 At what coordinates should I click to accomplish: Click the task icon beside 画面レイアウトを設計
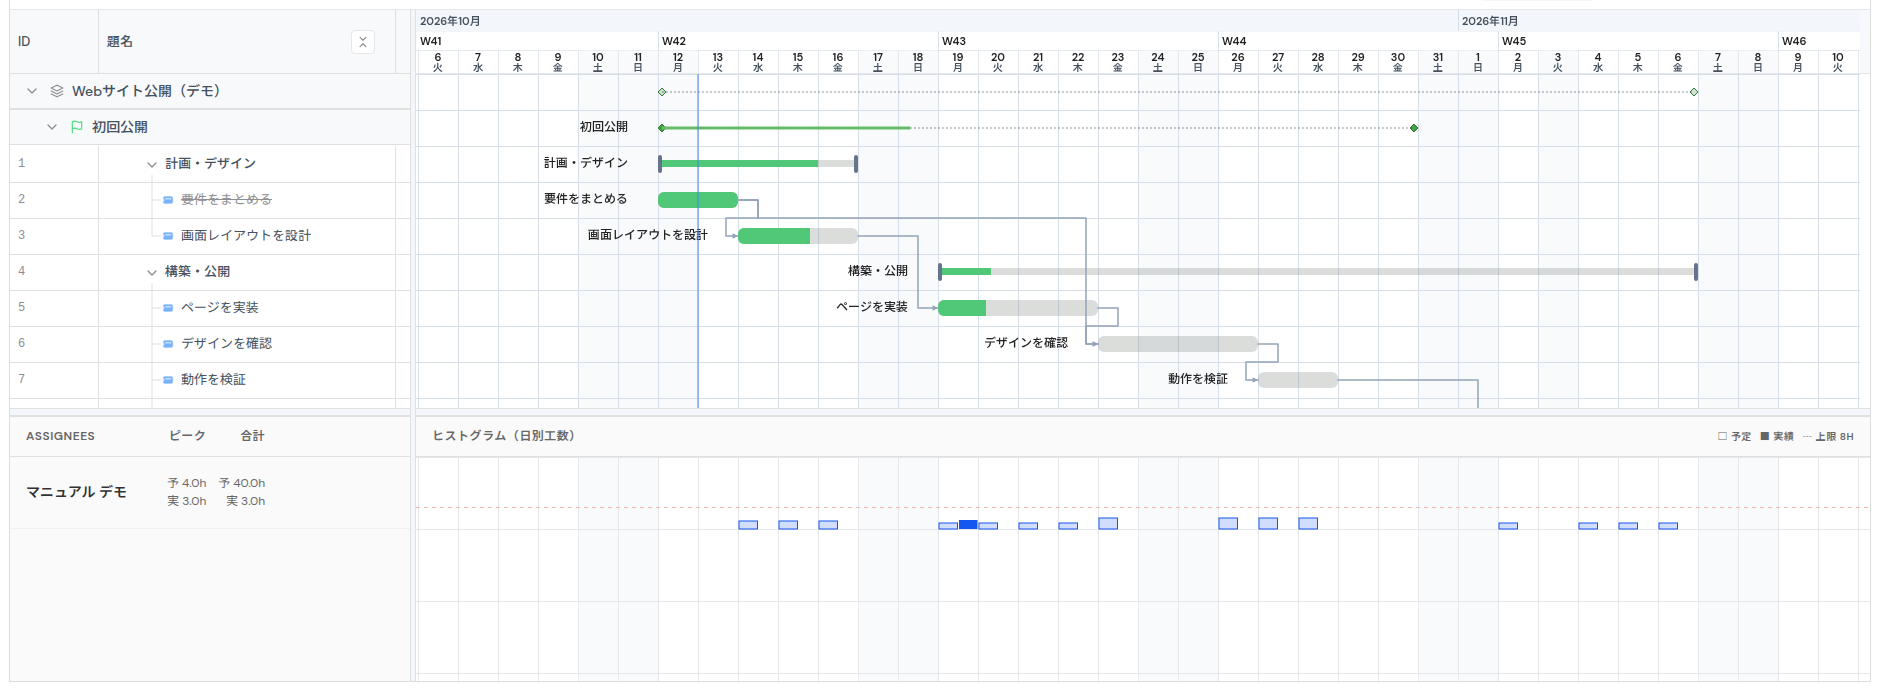pos(168,236)
